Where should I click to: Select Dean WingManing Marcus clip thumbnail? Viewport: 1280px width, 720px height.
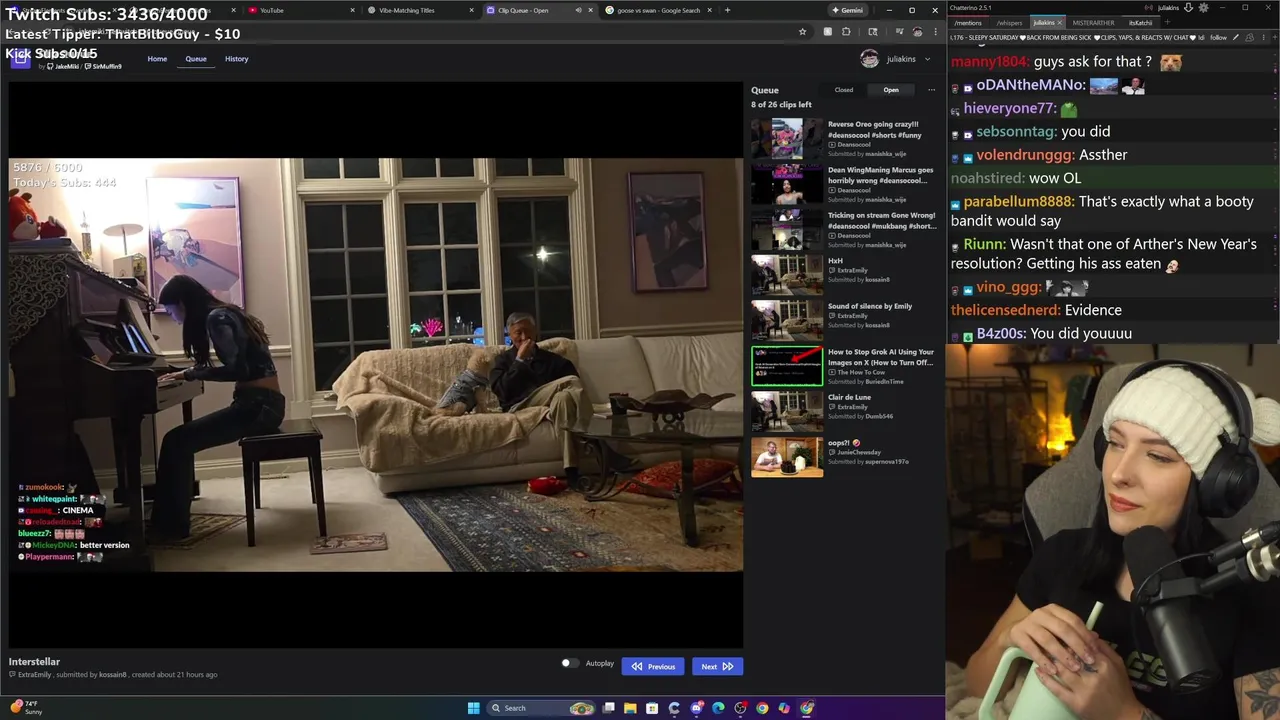tap(787, 184)
